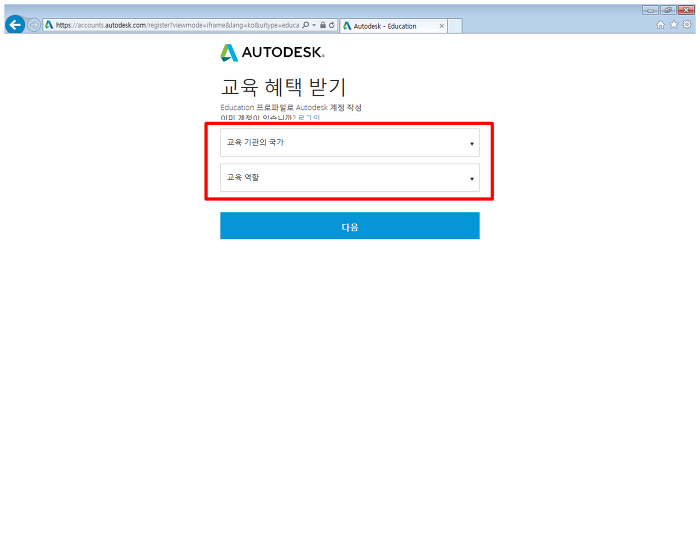Click the favorites star icon
The image size is (700, 540).
tap(674, 25)
